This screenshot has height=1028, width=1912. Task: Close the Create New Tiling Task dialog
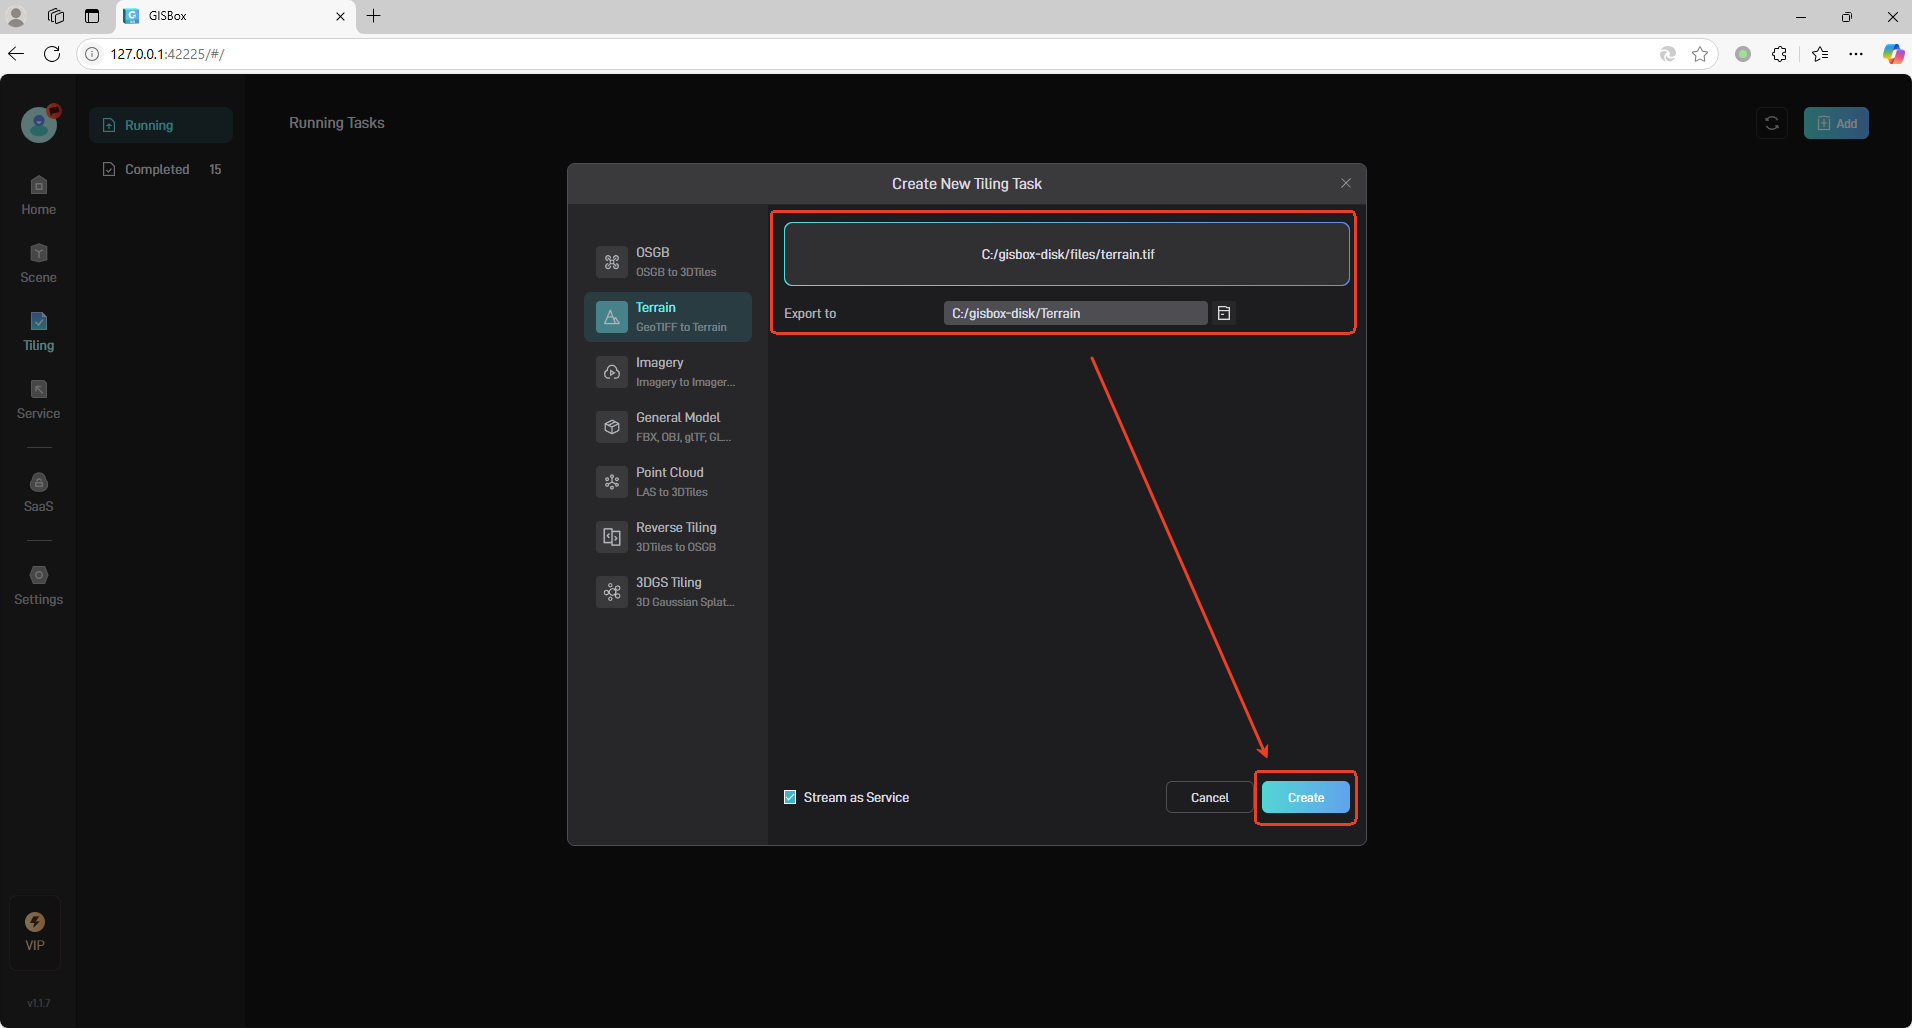click(x=1345, y=183)
